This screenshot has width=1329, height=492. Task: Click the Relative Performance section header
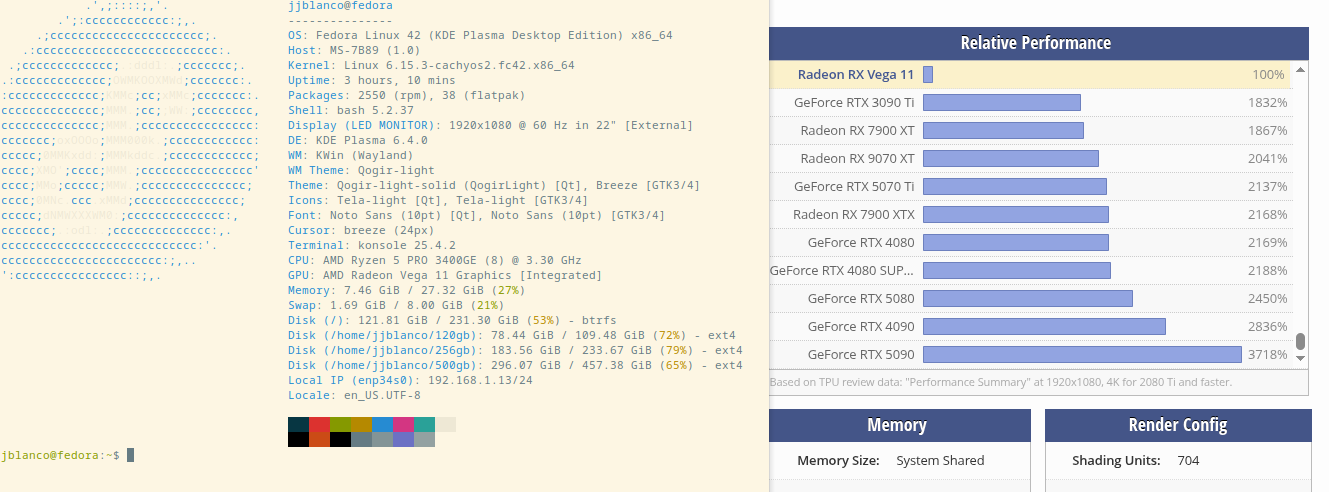coord(1039,43)
